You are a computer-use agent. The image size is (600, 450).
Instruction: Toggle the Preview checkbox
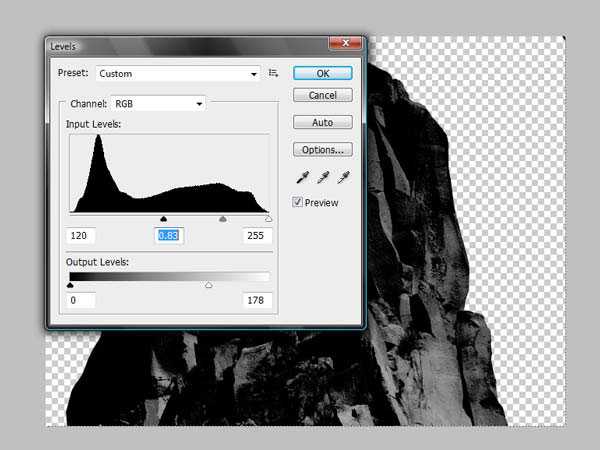(297, 202)
